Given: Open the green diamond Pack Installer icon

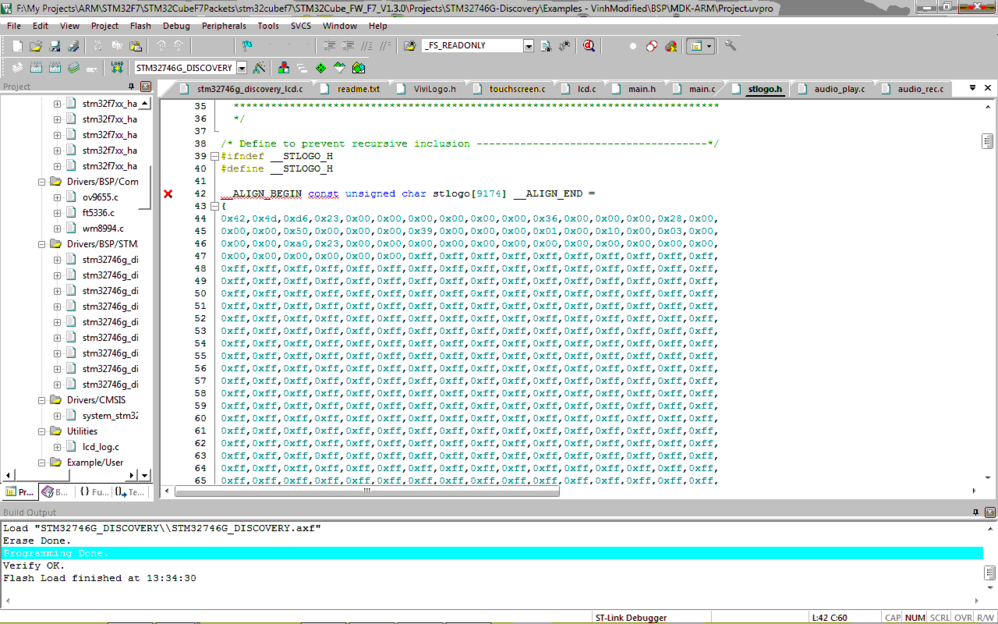Looking at the screenshot, I should pos(321,67).
